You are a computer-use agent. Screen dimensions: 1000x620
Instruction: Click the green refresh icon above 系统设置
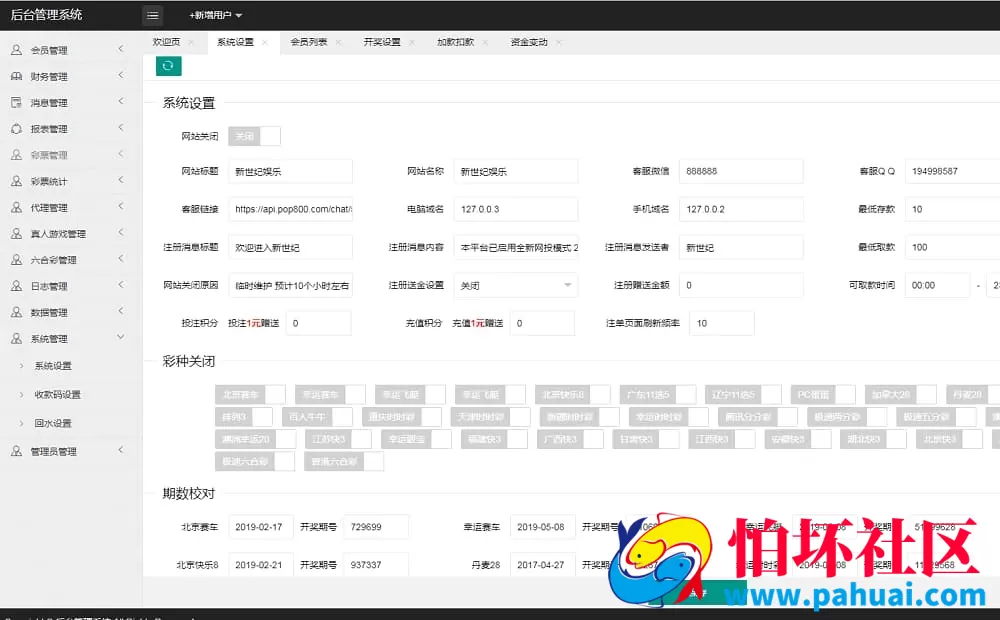[x=168, y=65]
